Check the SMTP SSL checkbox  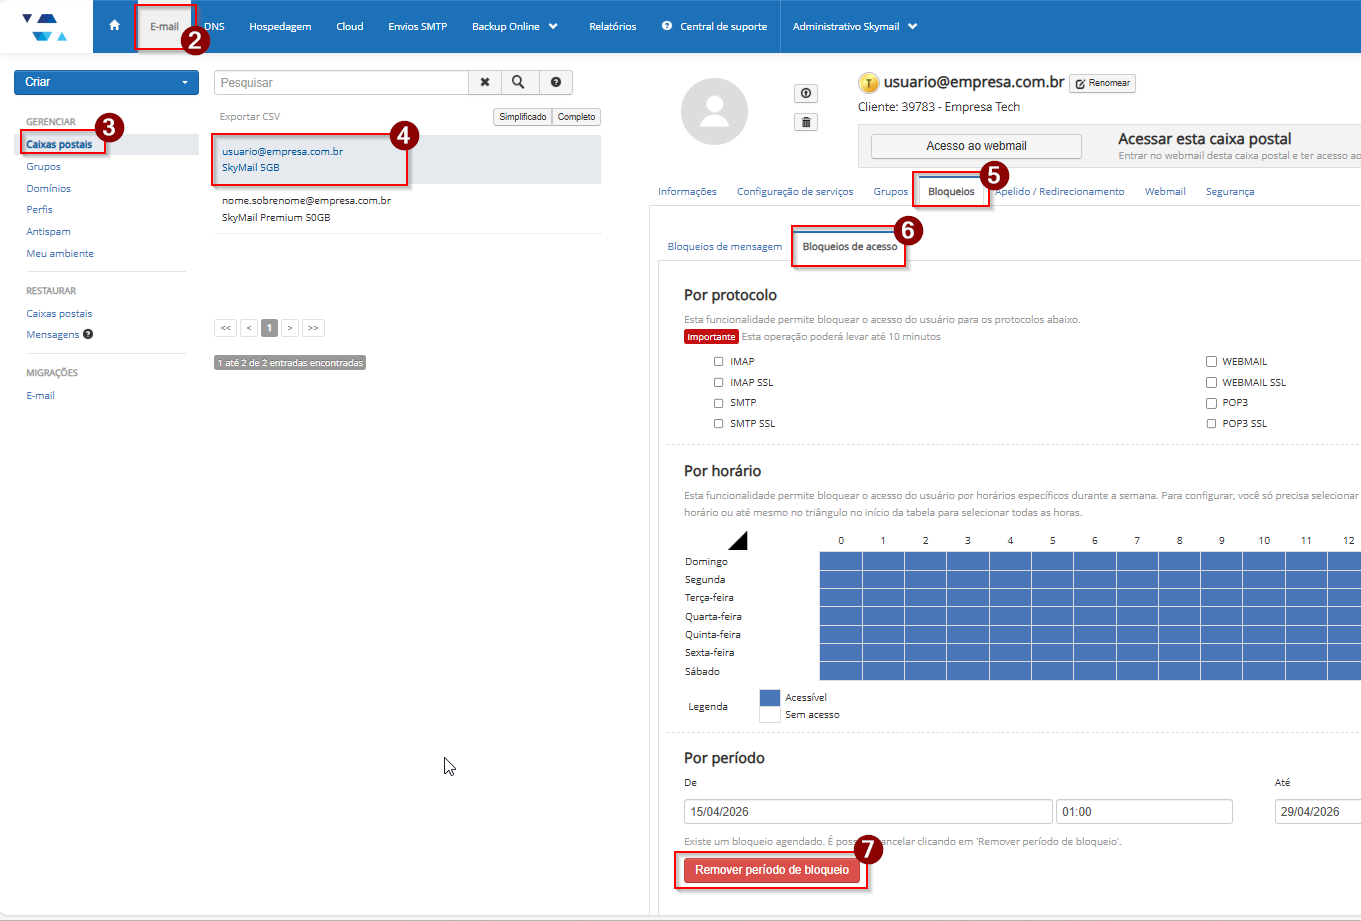(x=719, y=424)
